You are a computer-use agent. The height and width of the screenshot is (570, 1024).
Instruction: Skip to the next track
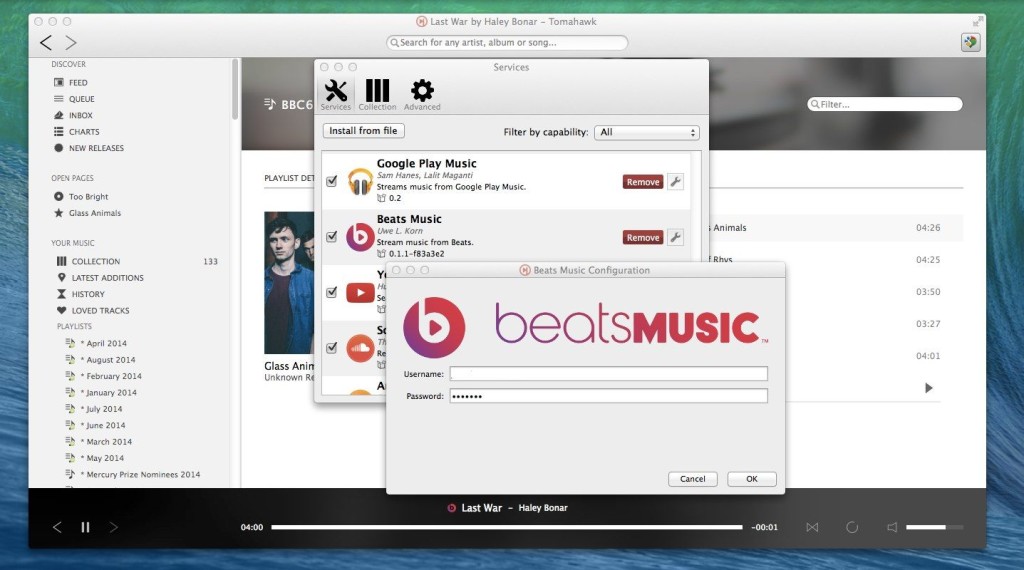click(114, 527)
